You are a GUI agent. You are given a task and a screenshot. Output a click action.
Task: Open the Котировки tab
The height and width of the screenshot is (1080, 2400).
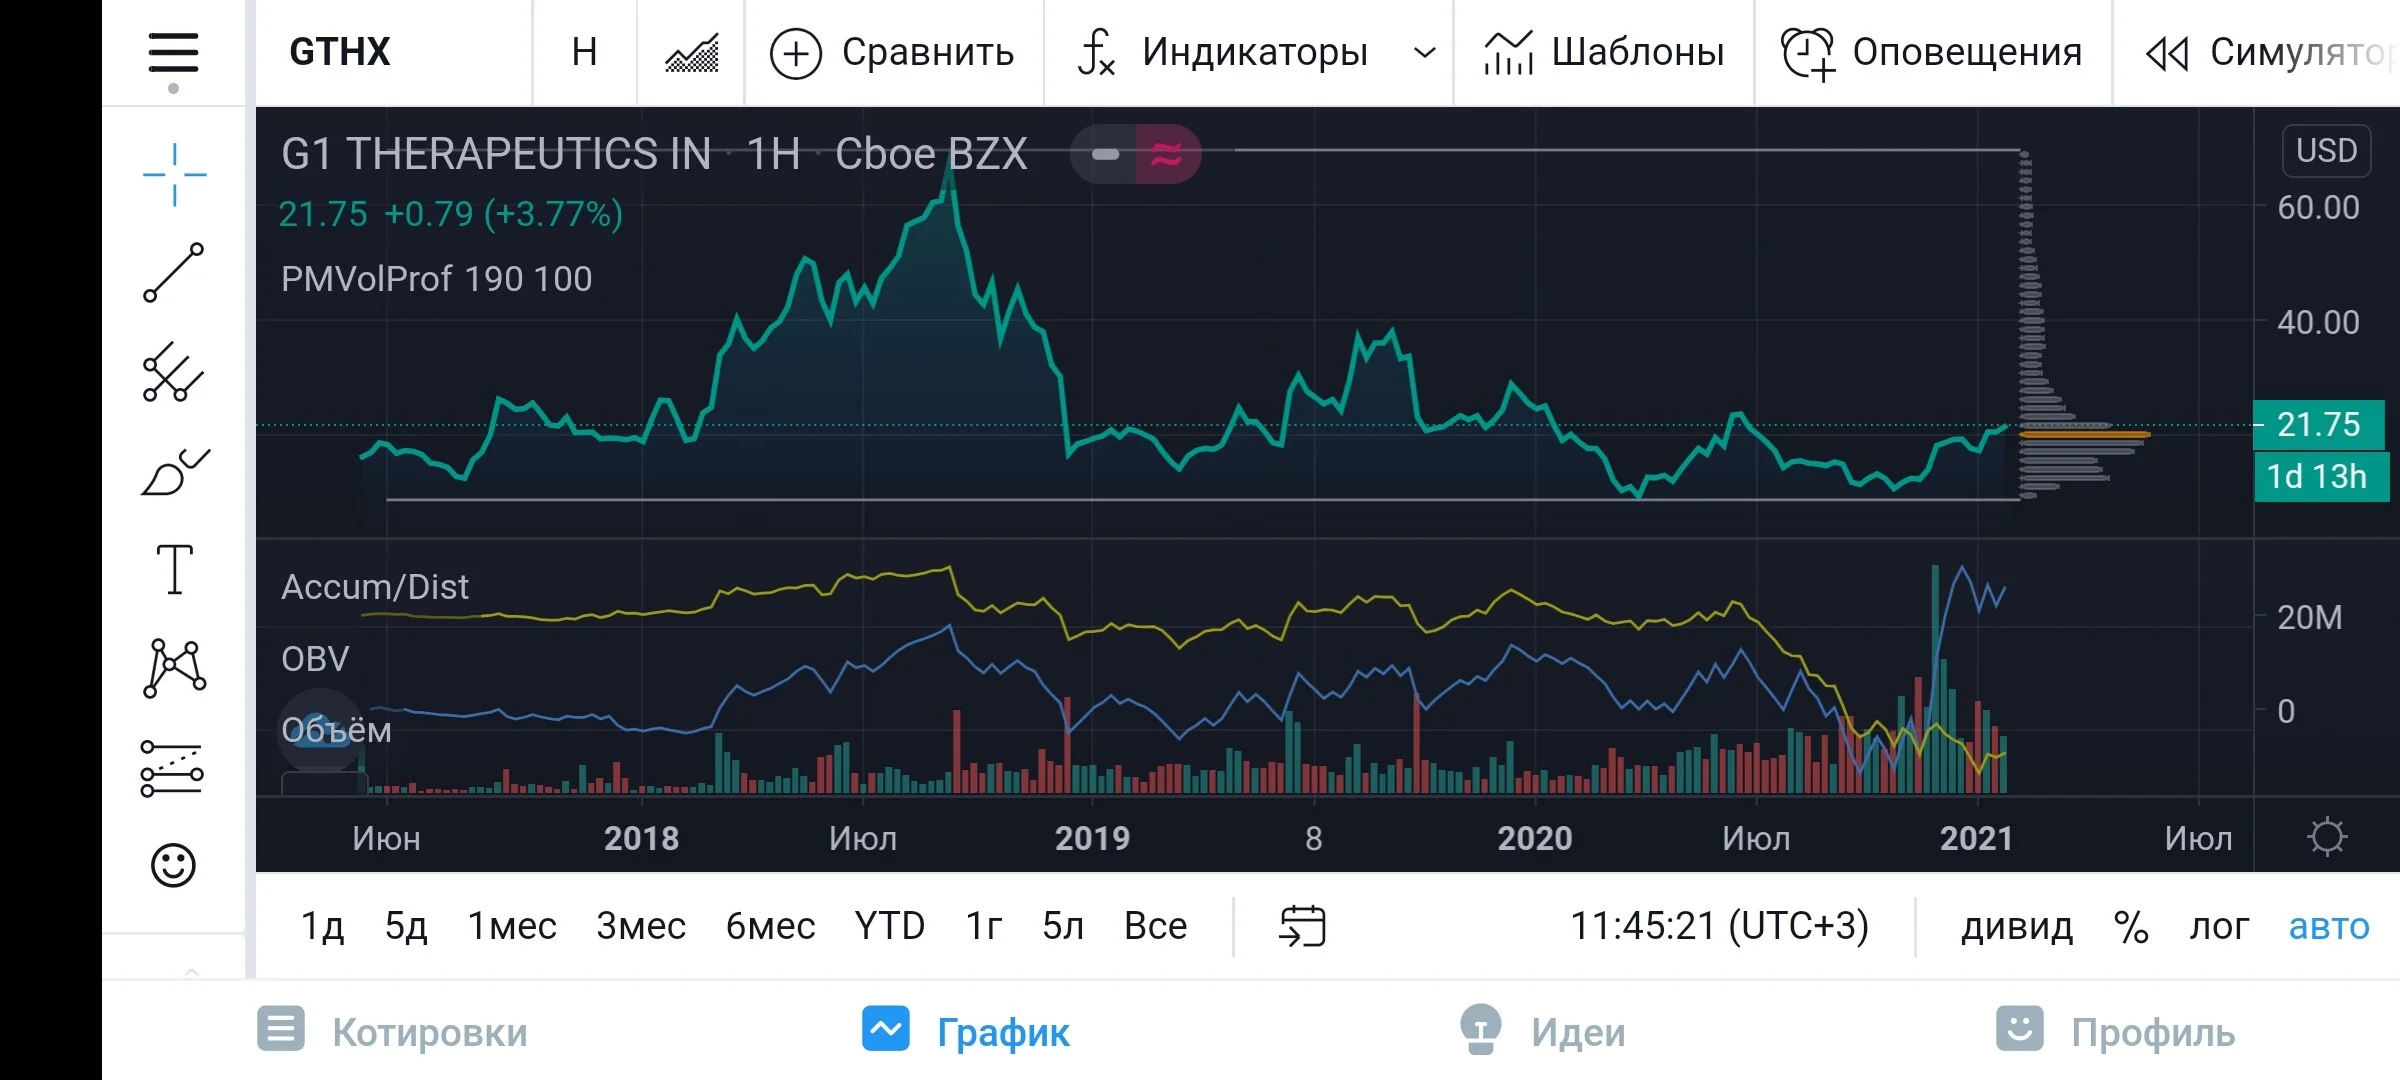392,1031
